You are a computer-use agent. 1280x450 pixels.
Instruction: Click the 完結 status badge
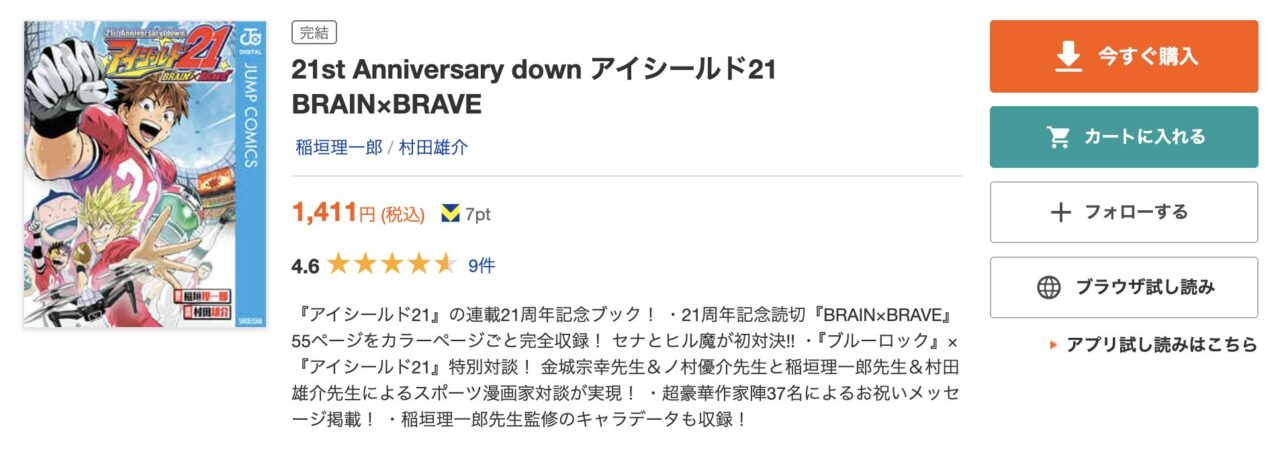tap(314, 33)
